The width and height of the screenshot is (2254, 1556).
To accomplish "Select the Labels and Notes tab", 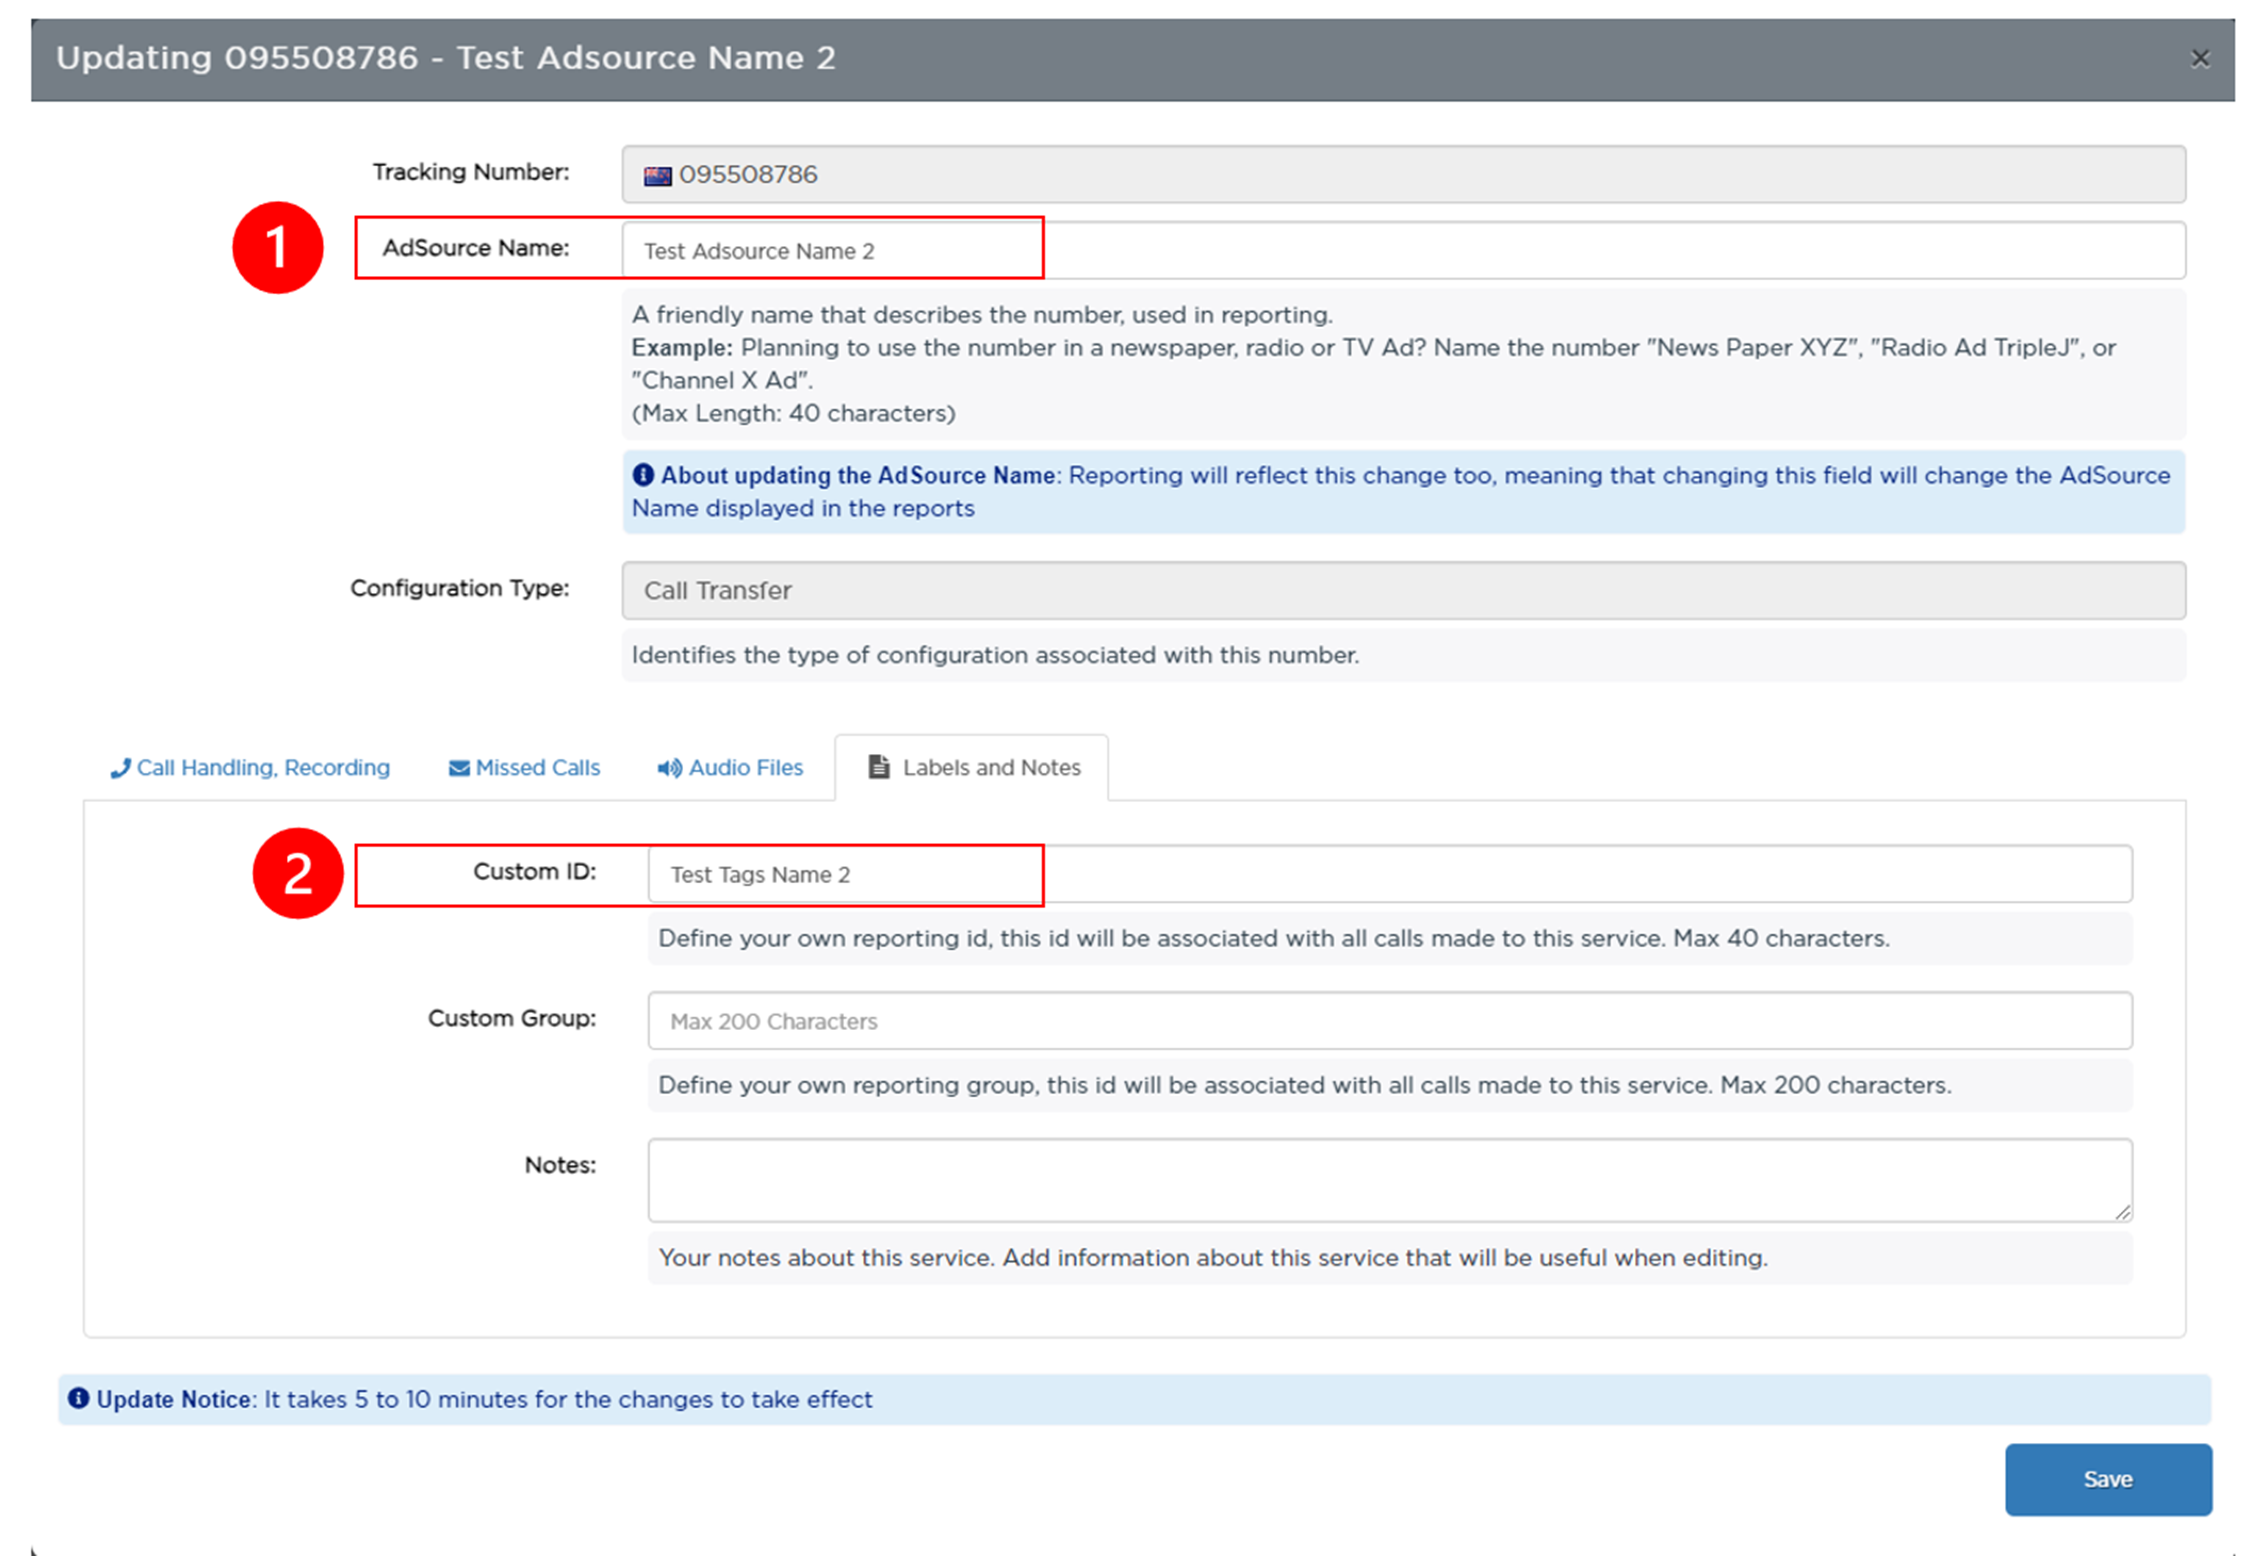I will [972, 767].
